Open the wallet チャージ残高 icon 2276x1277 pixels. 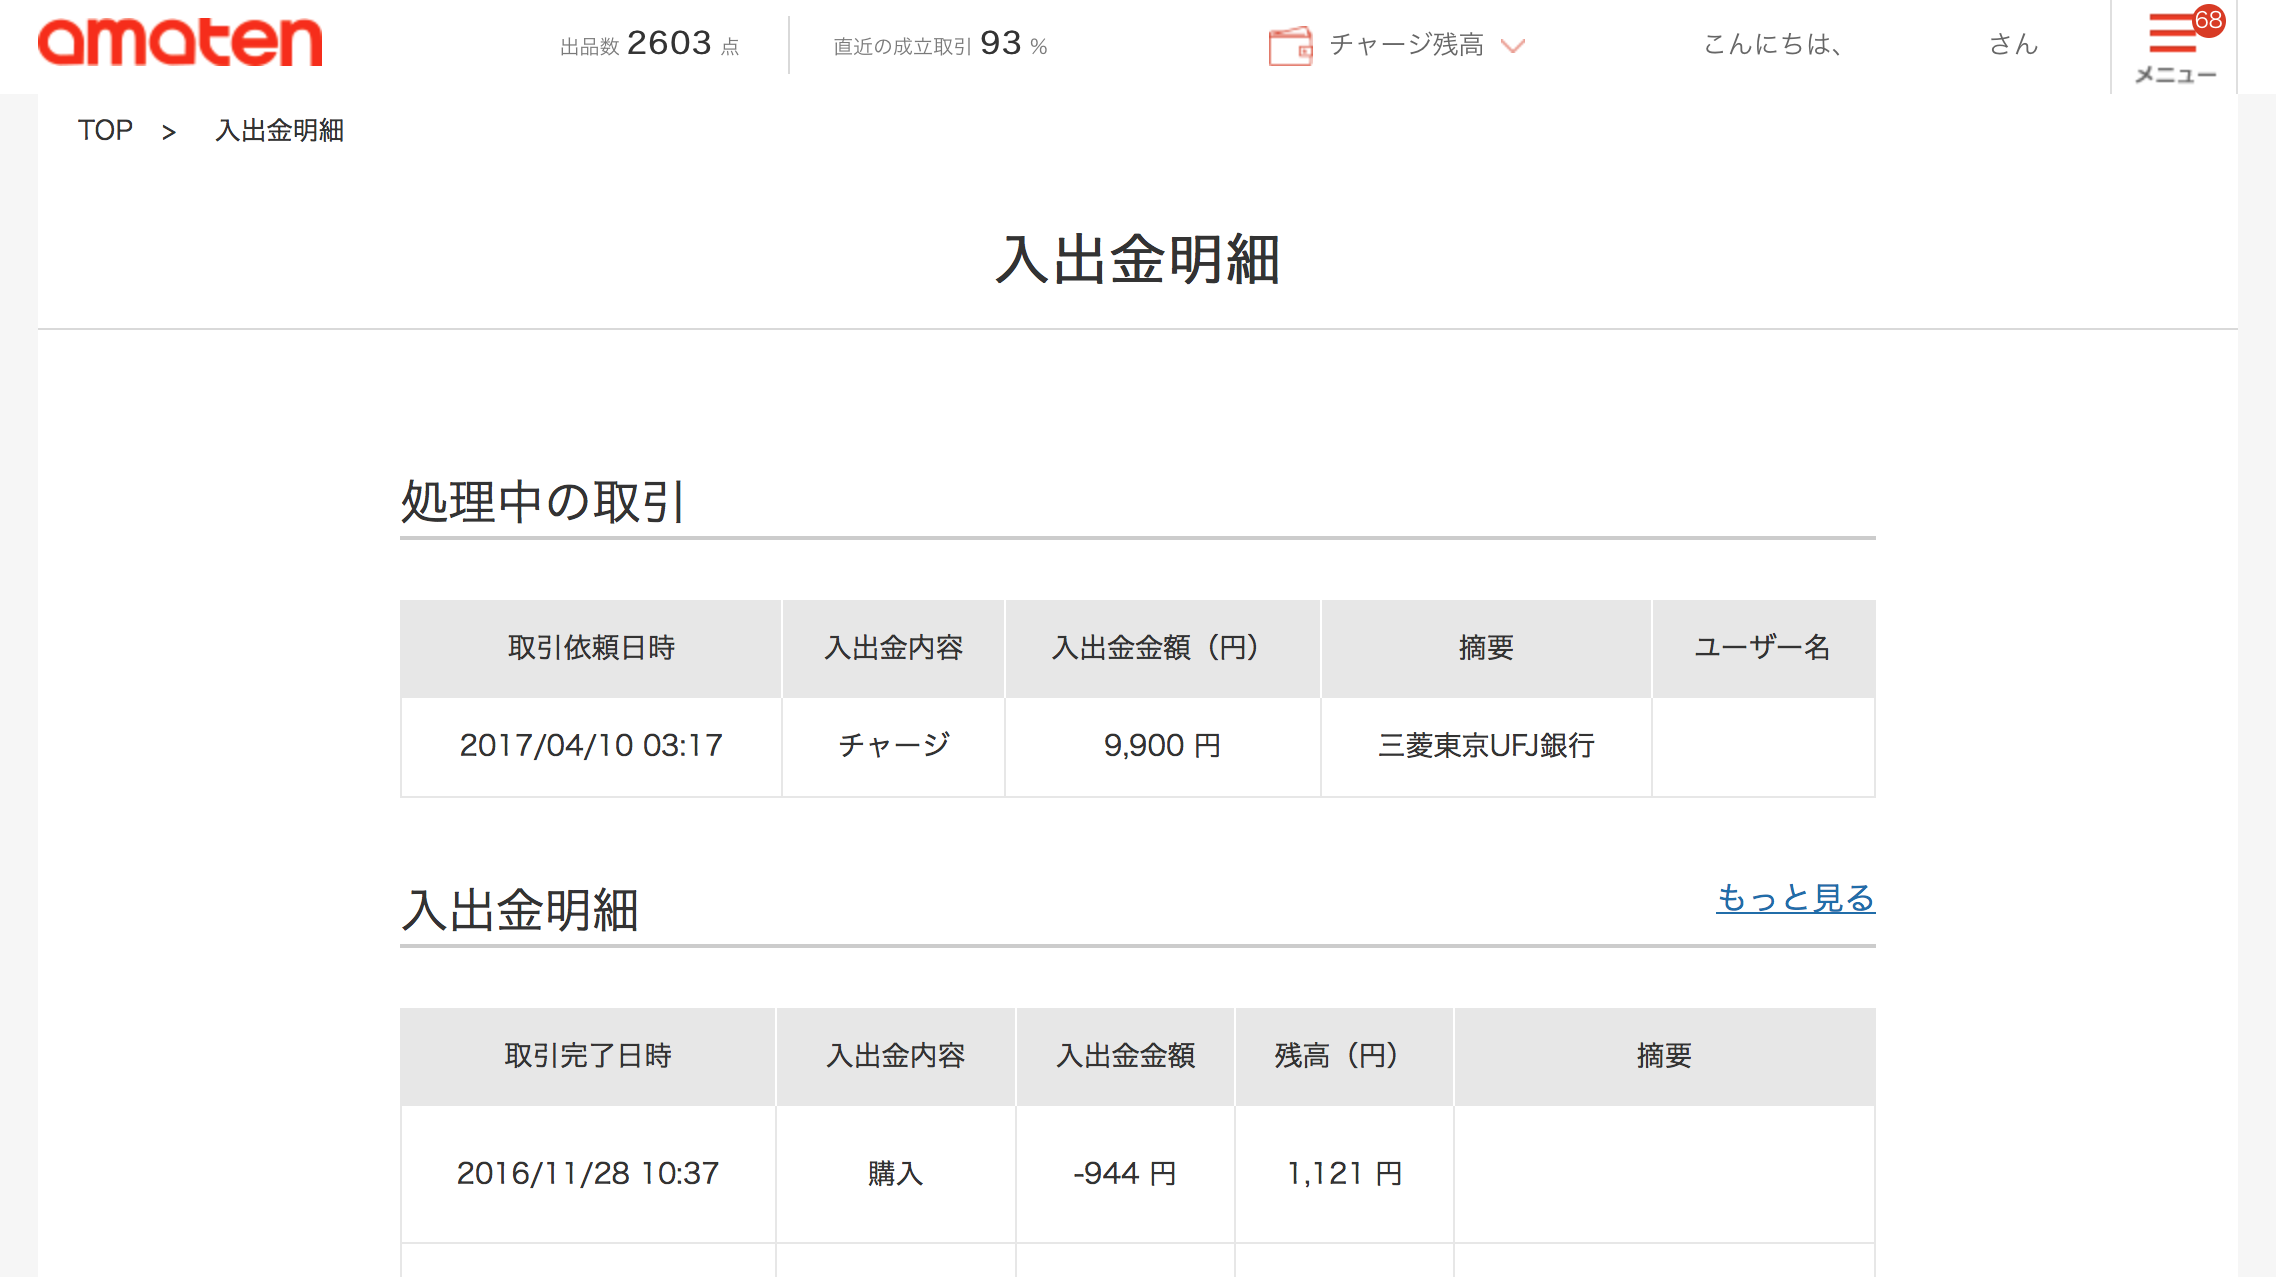[x=1291, y=45]
